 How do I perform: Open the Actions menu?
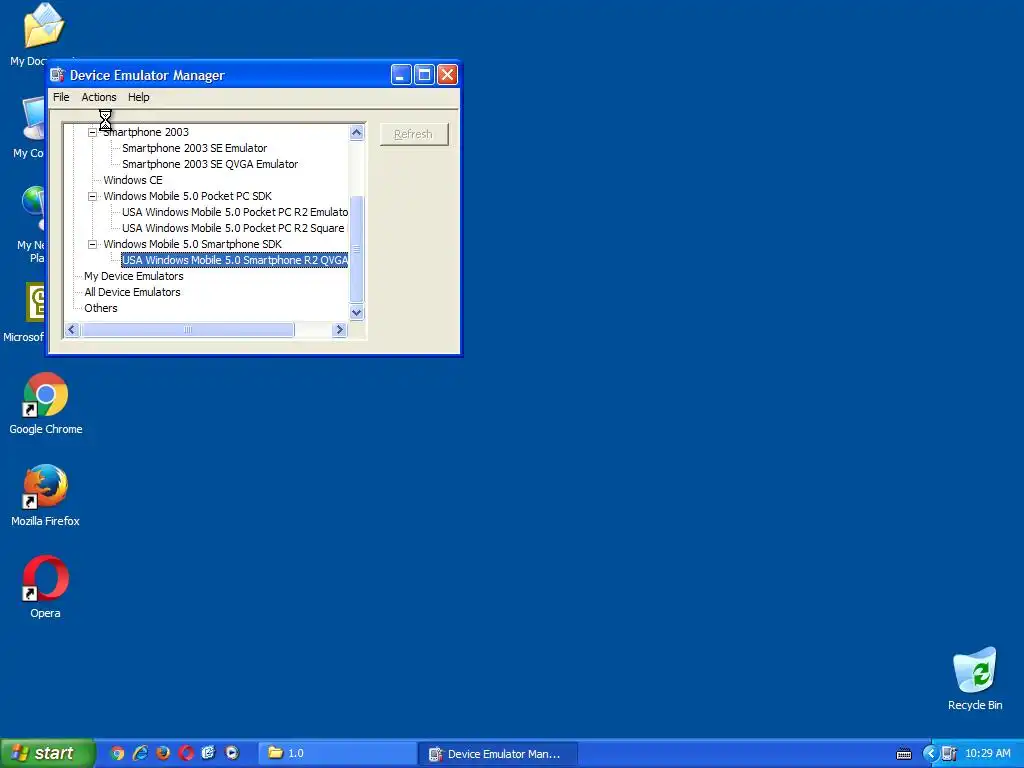(x=99, y=97)
